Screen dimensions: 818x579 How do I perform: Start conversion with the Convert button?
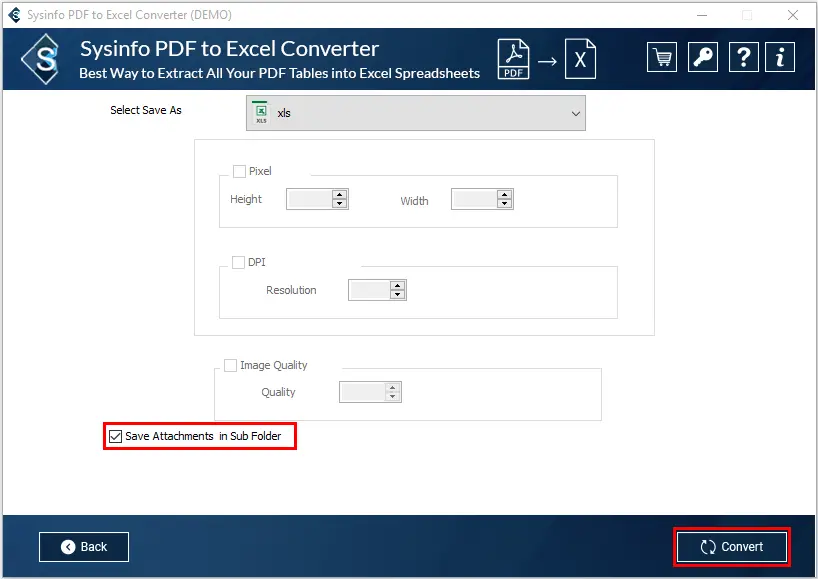pos(732,547)
